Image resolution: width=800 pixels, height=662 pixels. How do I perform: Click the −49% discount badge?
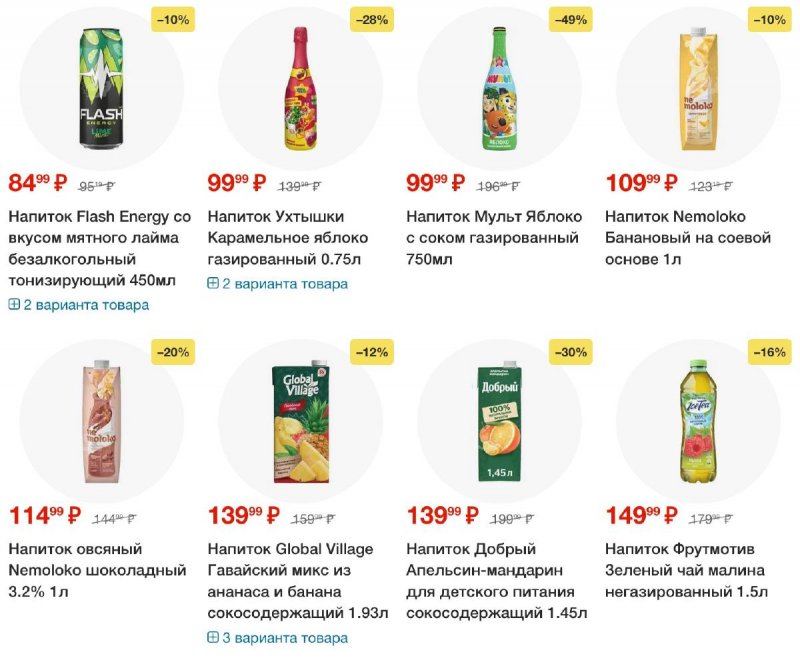point(570,20)
